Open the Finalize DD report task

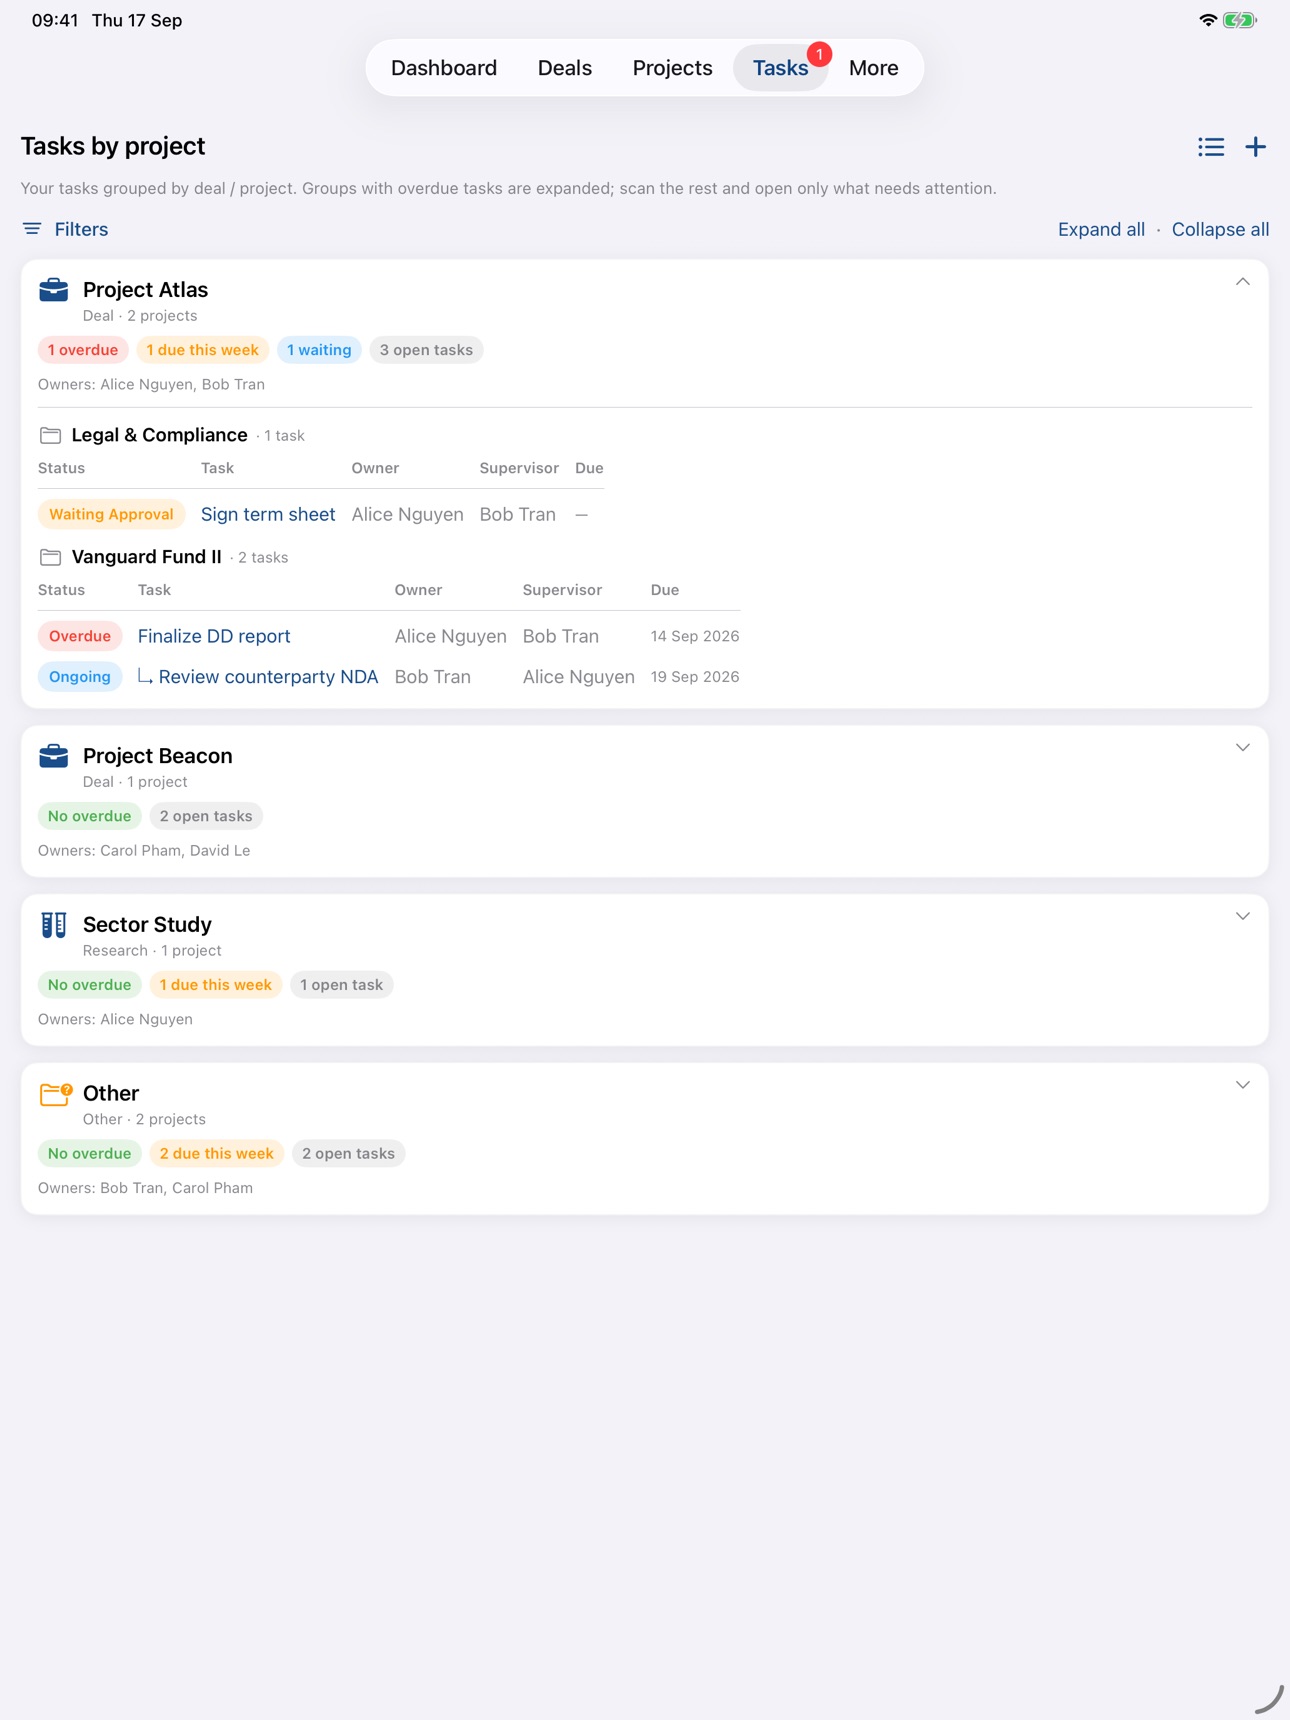tap(214, 636)
